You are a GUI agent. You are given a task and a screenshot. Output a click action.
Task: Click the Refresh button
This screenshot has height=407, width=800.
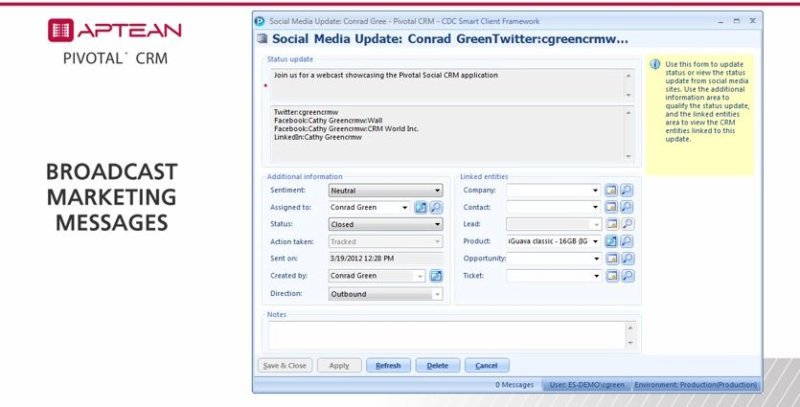(388, 366)
